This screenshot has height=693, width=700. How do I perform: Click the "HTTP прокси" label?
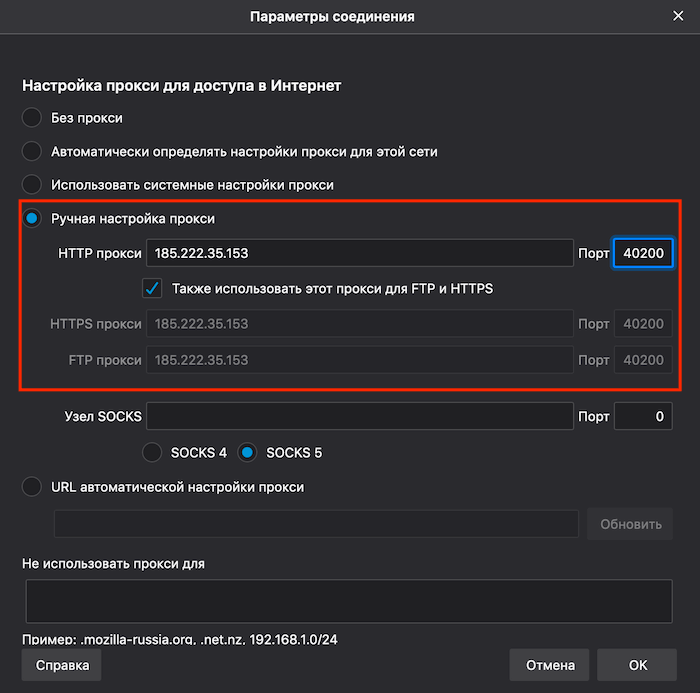[100, 253]
